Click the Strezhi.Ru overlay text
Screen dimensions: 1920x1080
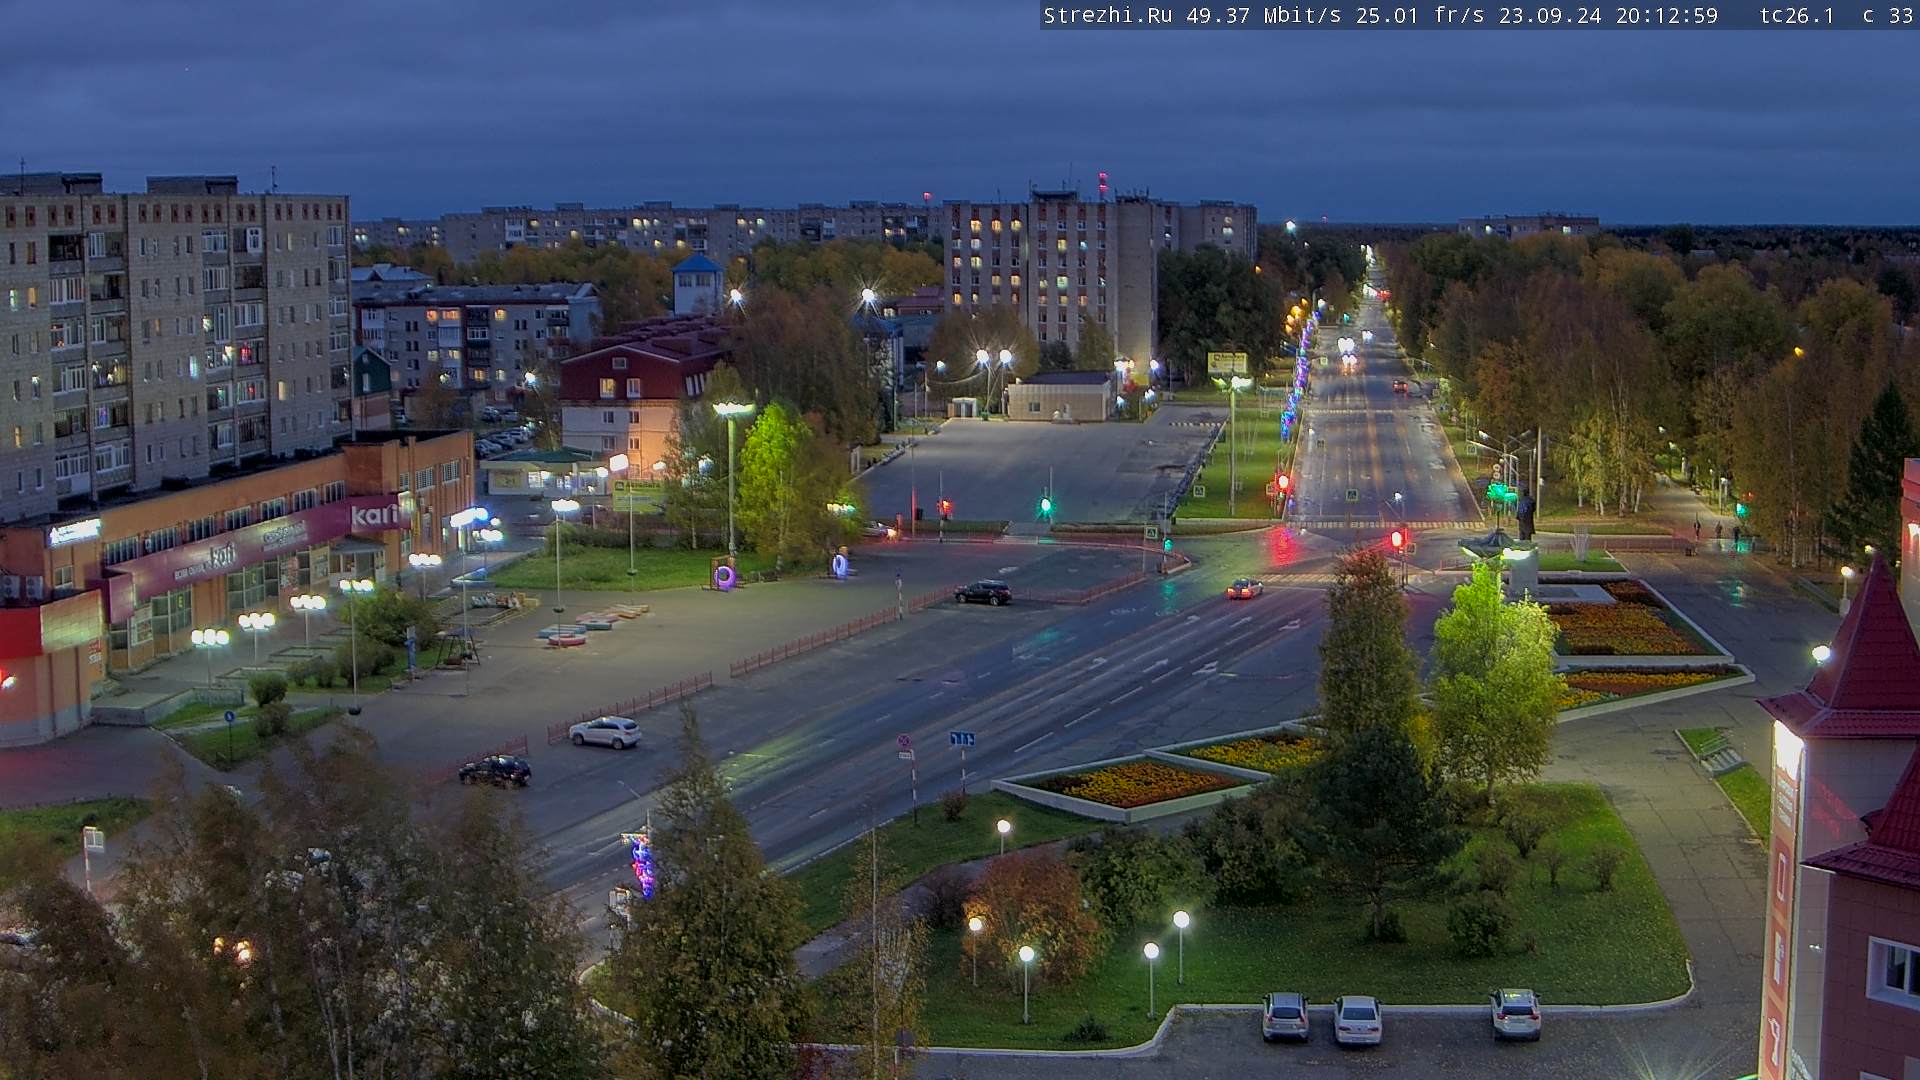click(1108, 16)
